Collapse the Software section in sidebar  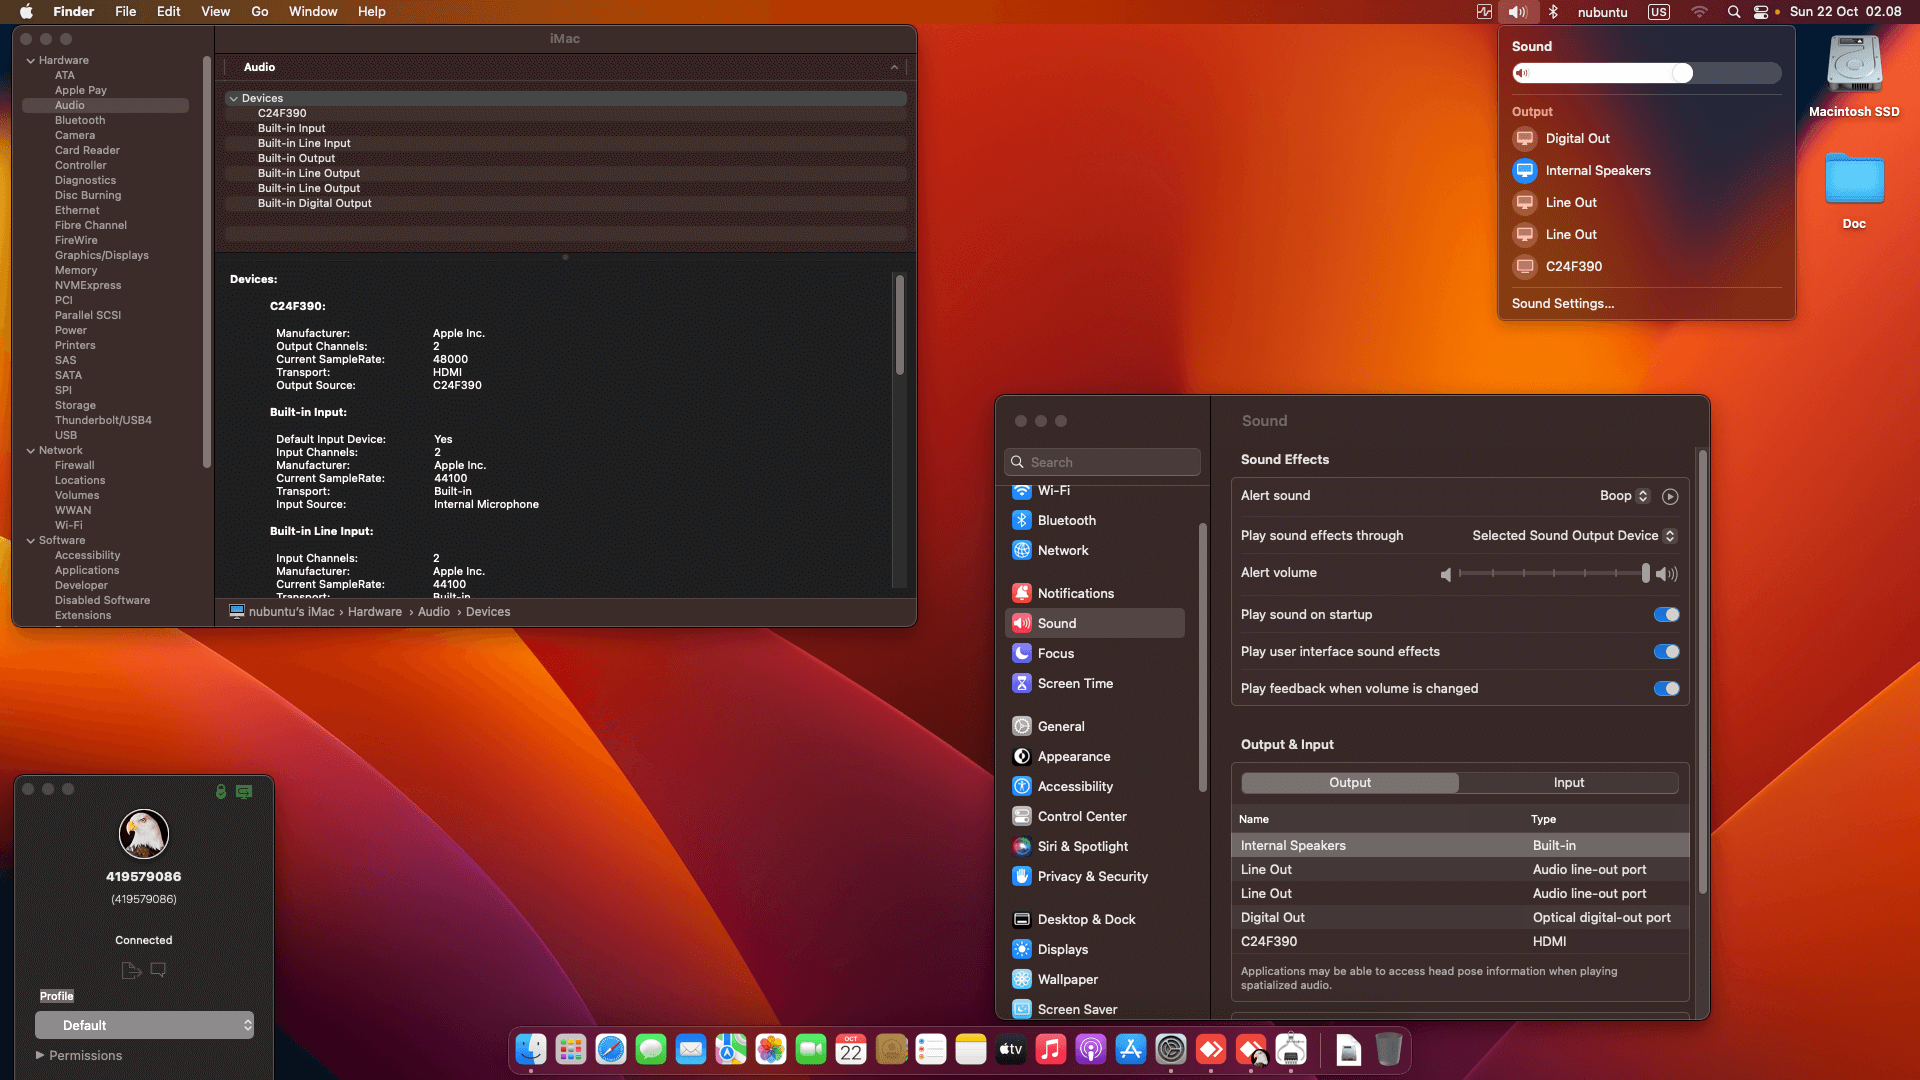(x=31, y=541)
